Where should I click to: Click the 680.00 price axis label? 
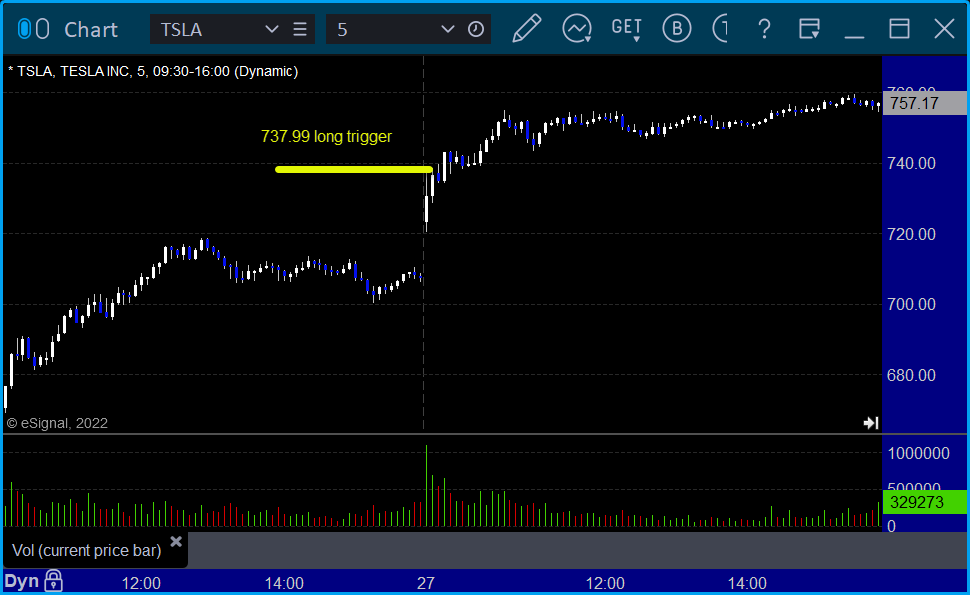point(911,375)
